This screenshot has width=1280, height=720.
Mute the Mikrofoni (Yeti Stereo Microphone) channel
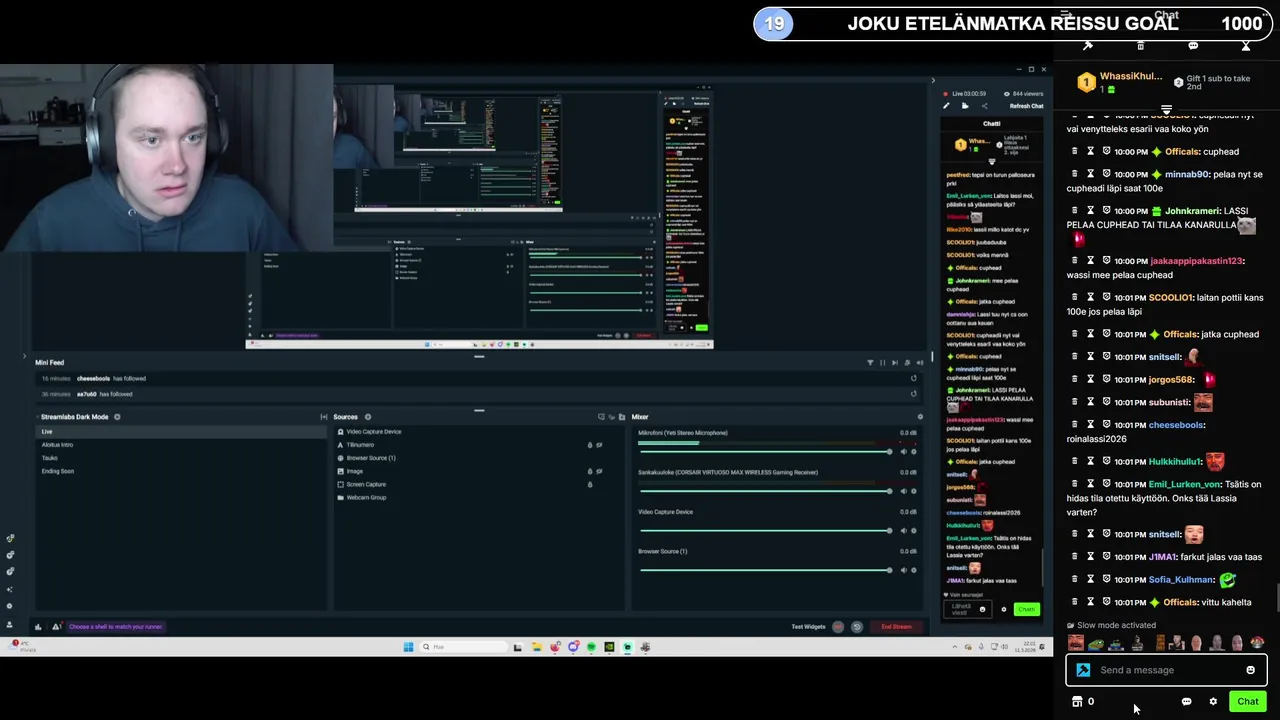[x=904, y=452]
